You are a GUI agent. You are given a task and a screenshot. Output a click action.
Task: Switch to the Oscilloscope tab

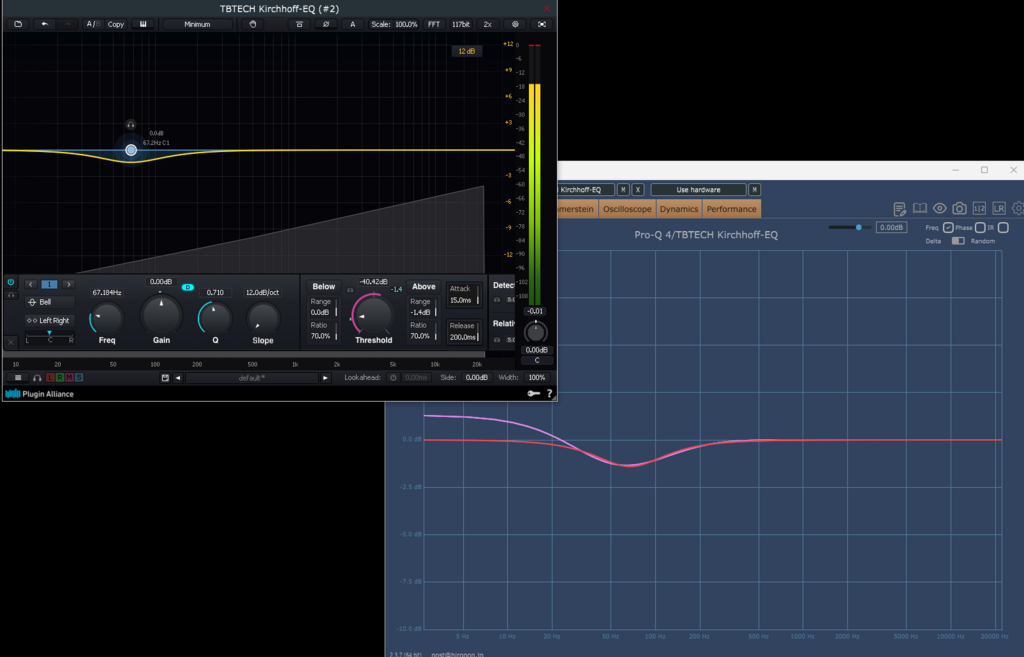627,209
